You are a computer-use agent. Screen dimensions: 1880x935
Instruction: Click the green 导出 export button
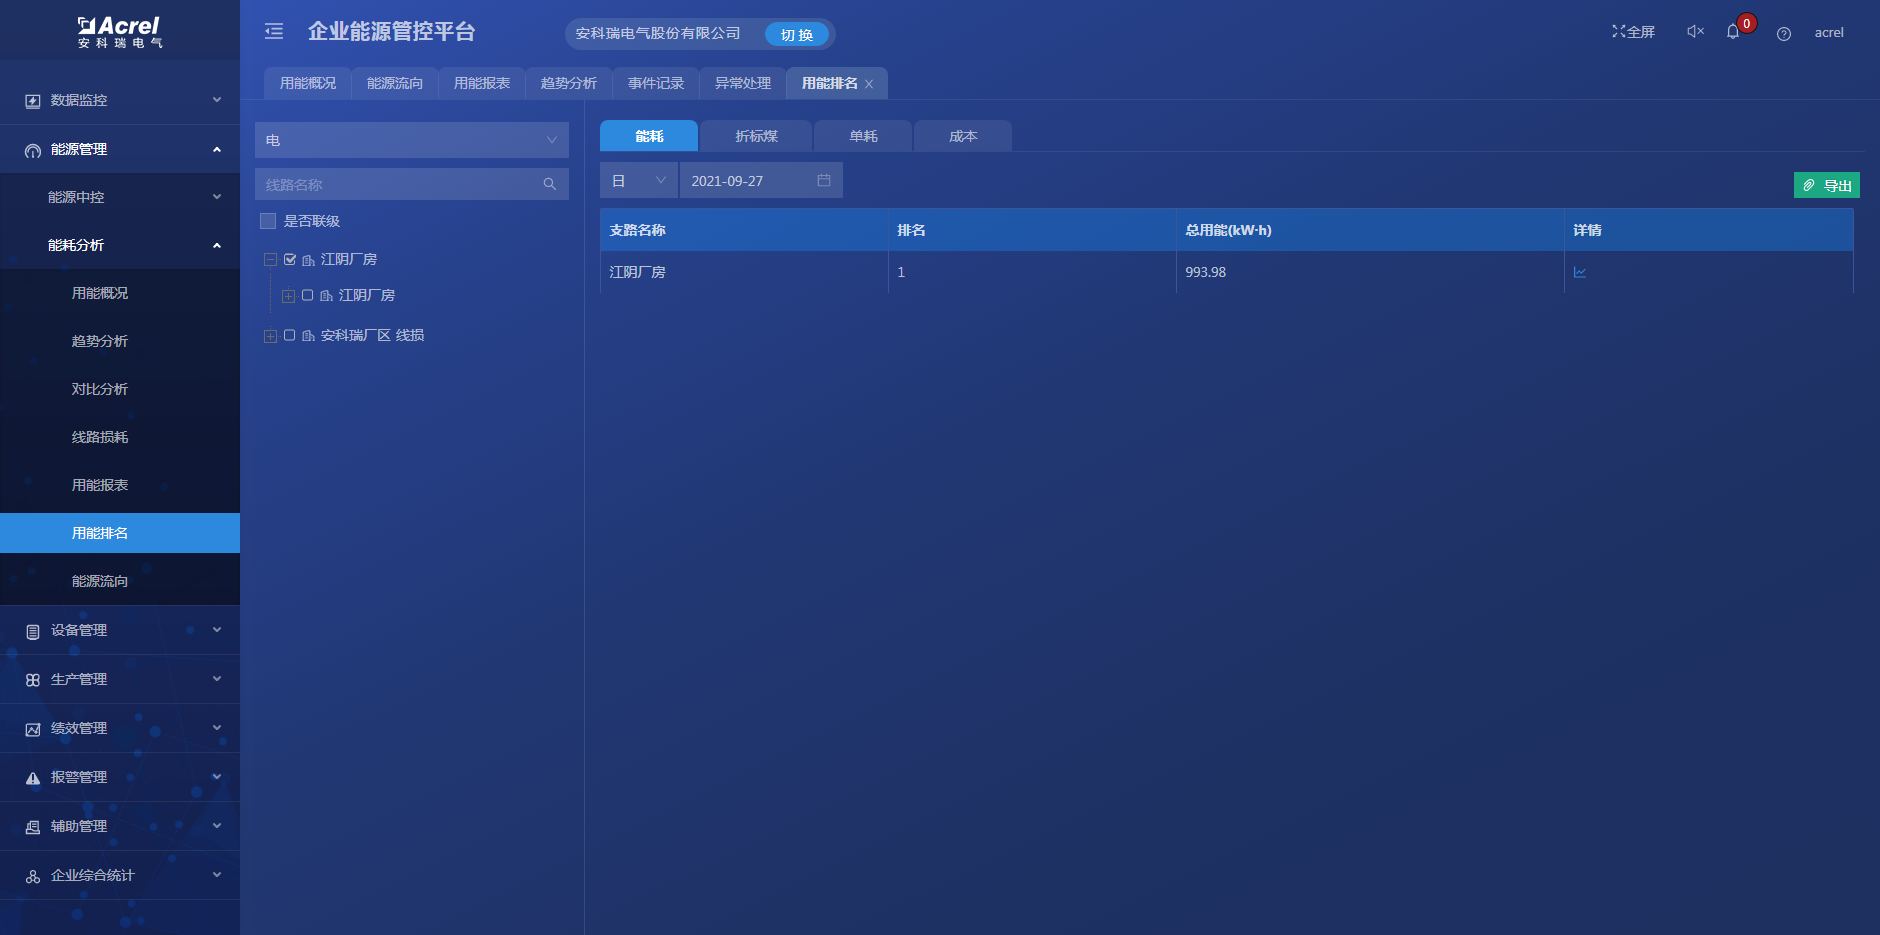[x=1826, y=185]
